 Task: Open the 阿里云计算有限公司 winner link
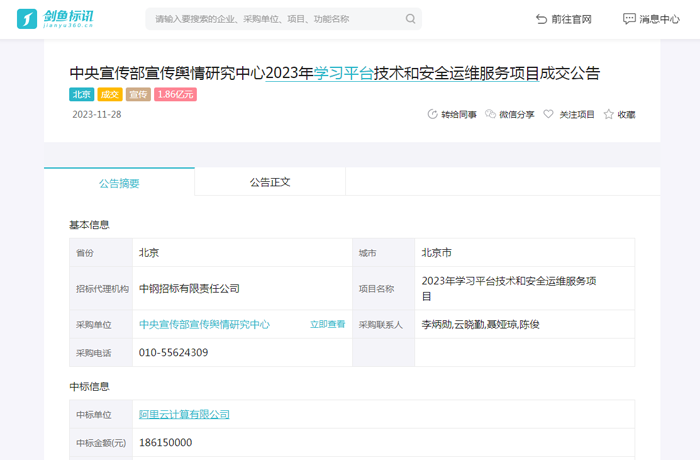pos(184,414)
